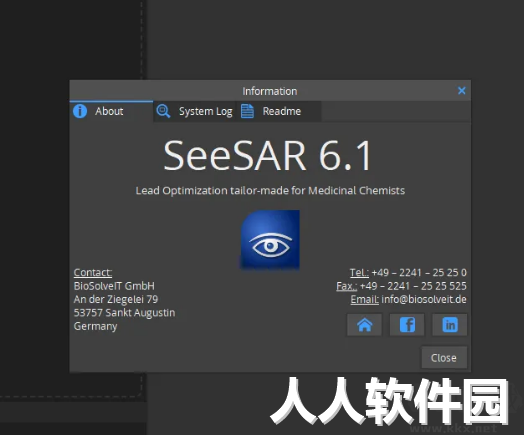Click the Information dialog title
Viewport: 524px width, 435px height.
(x=270, y=91)
